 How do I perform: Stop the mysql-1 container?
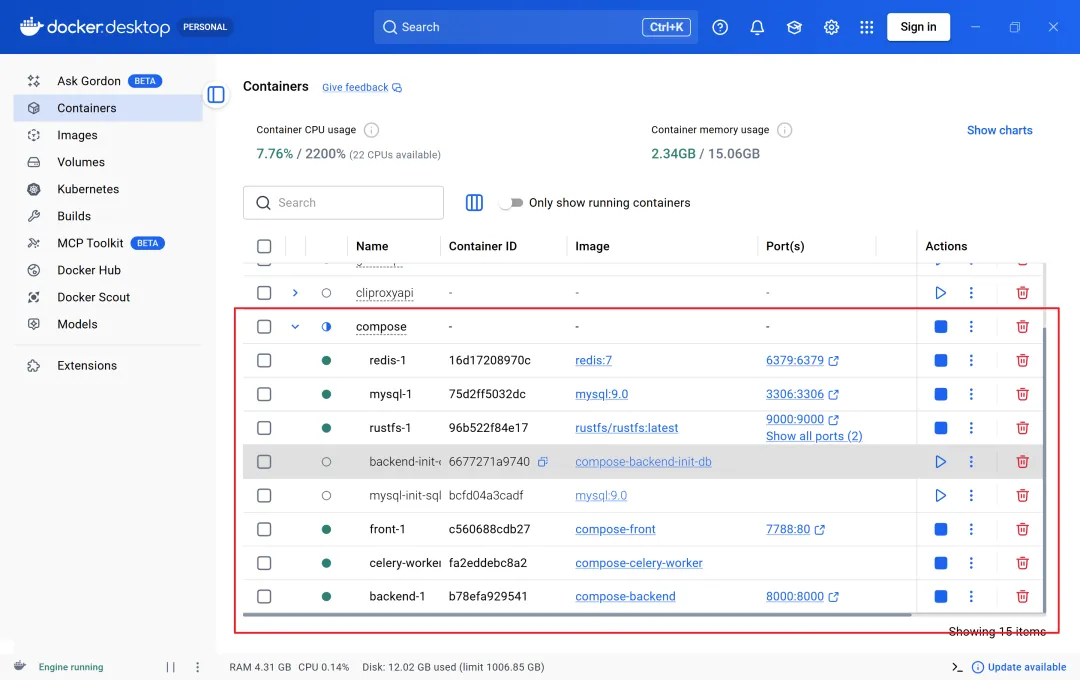(x=940, y=394)
